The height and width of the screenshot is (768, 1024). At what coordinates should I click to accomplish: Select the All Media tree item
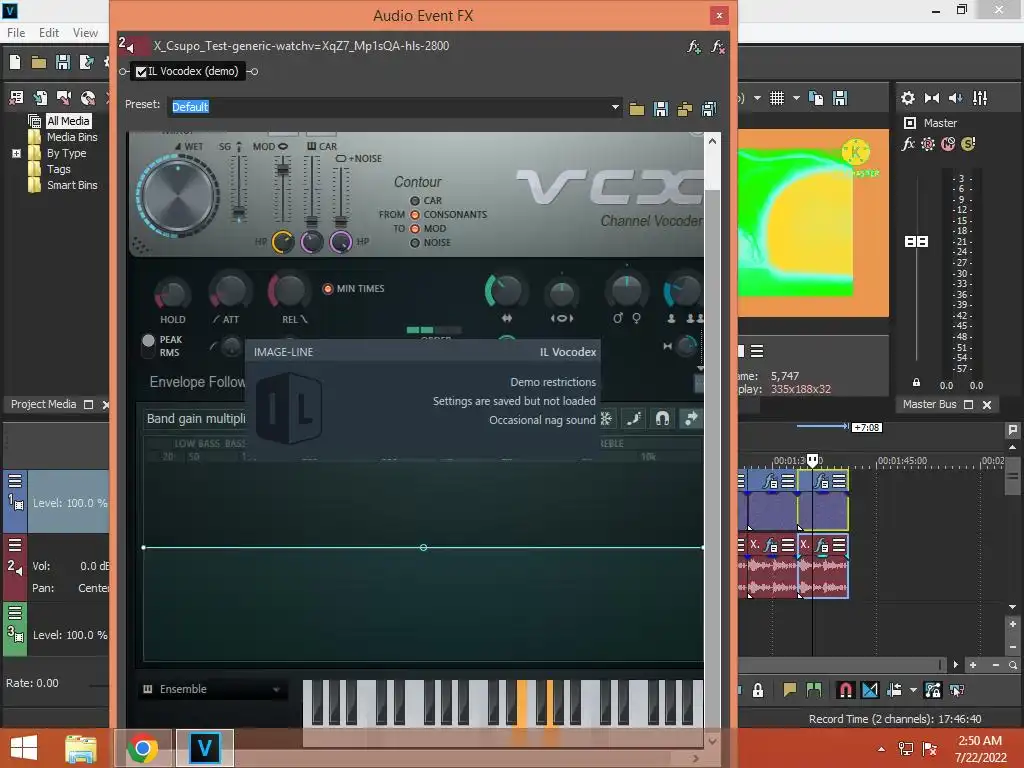68,121
